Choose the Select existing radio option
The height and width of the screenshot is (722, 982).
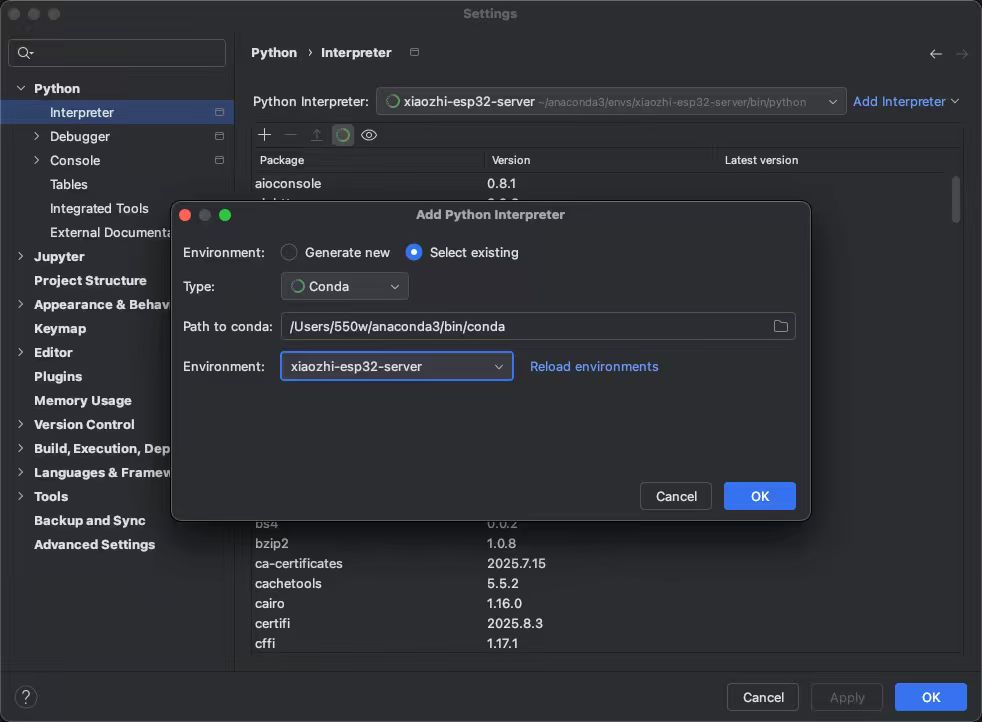(414, 252)
